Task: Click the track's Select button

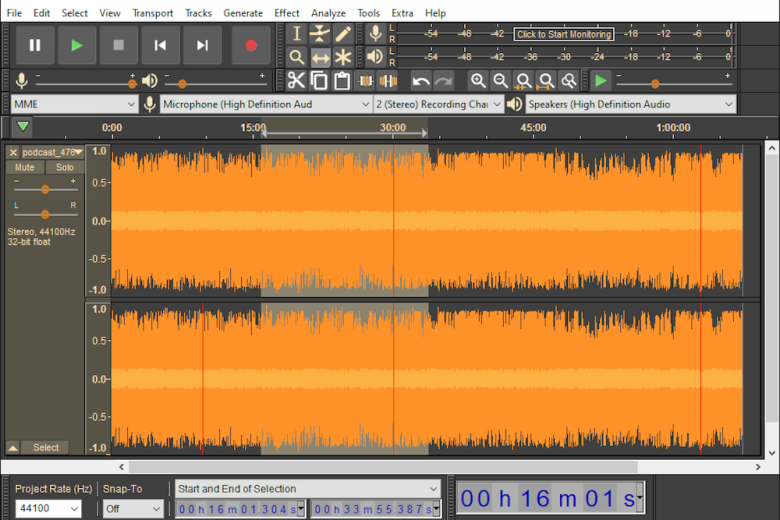Action: (46, 448)
